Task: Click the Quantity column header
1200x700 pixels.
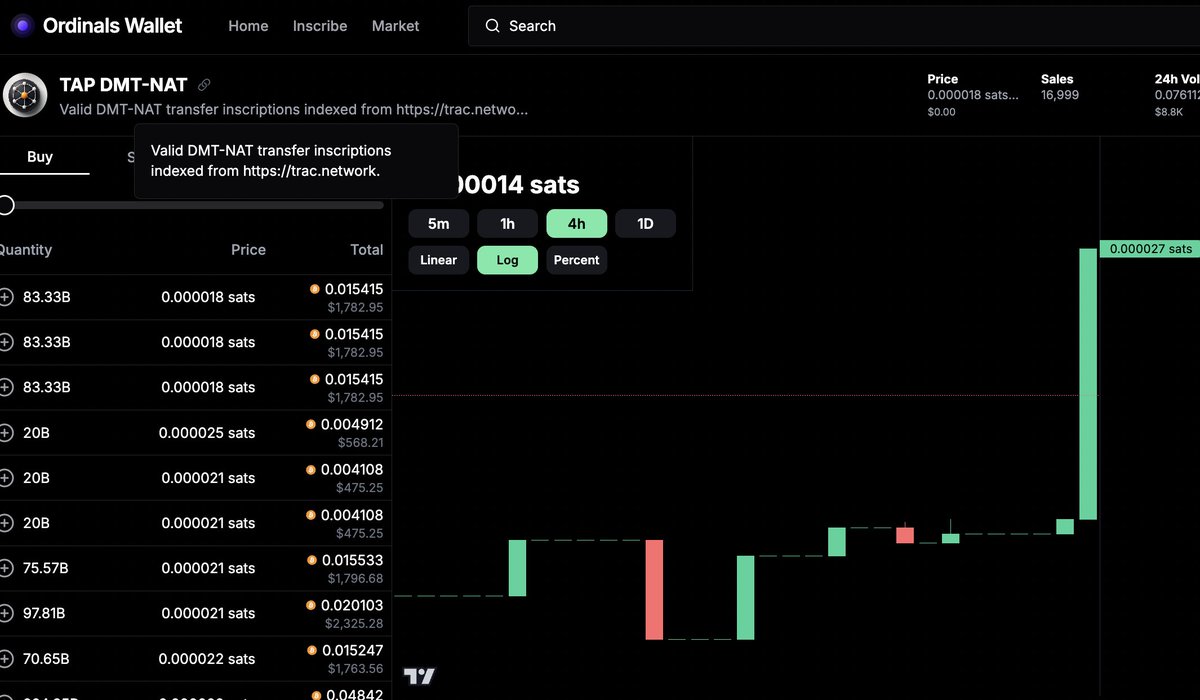Action: (x=26, y=250)
